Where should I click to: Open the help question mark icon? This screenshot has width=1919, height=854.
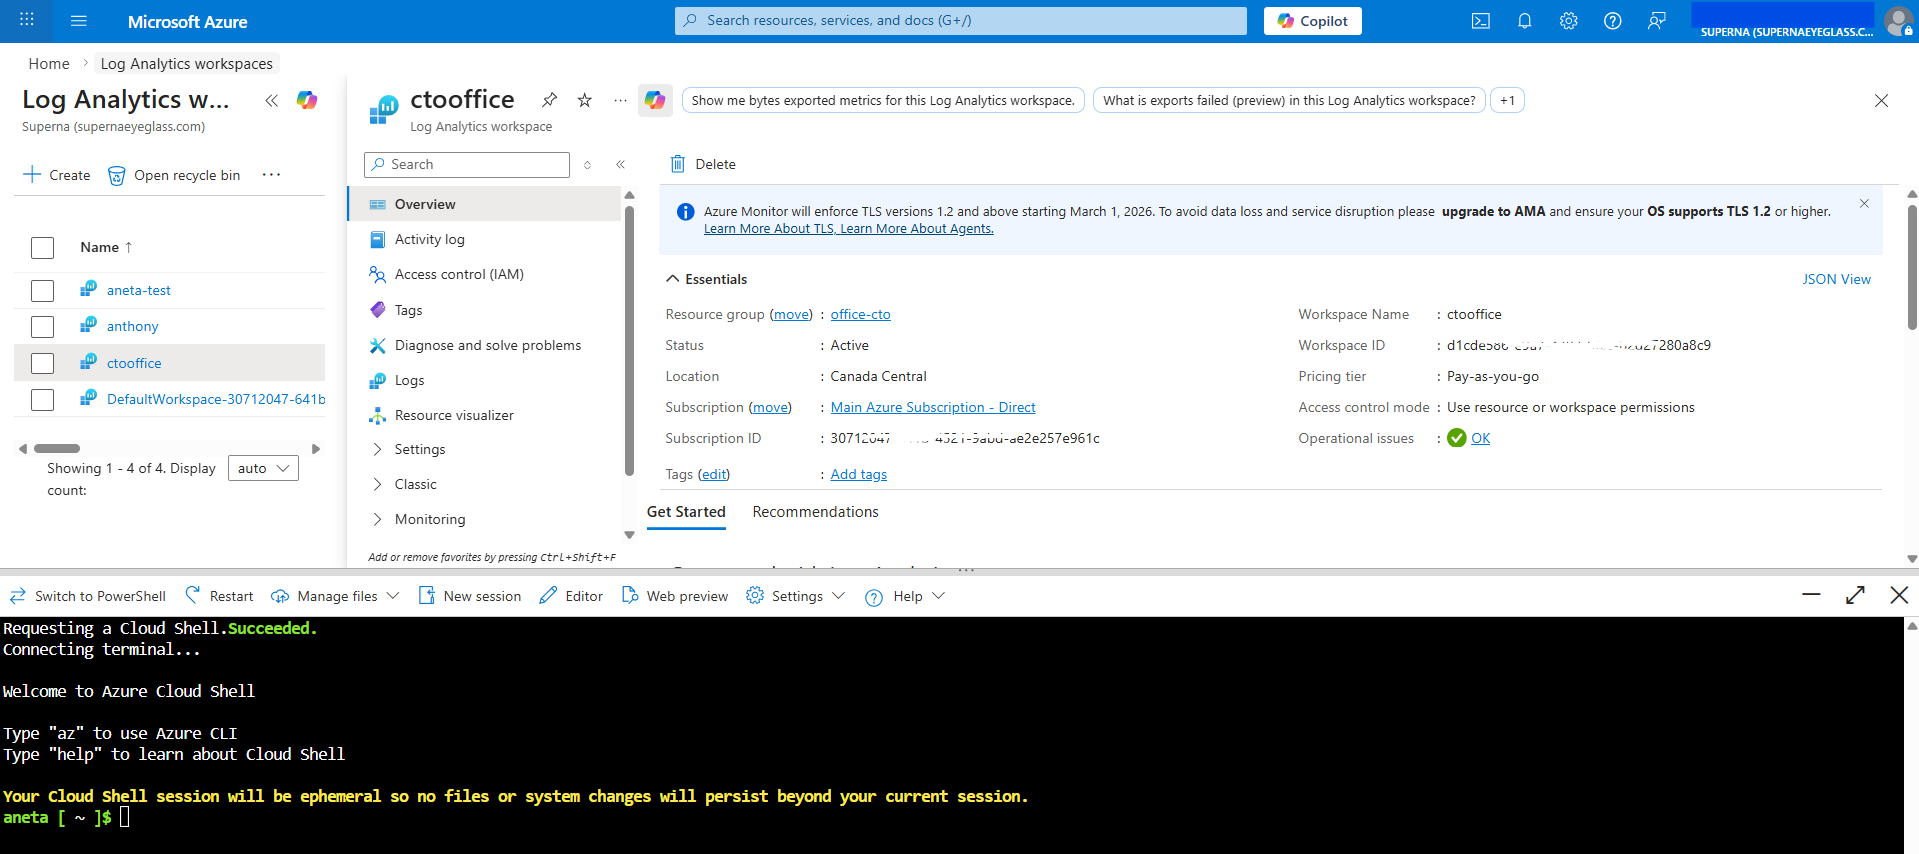coord(1613,21)
